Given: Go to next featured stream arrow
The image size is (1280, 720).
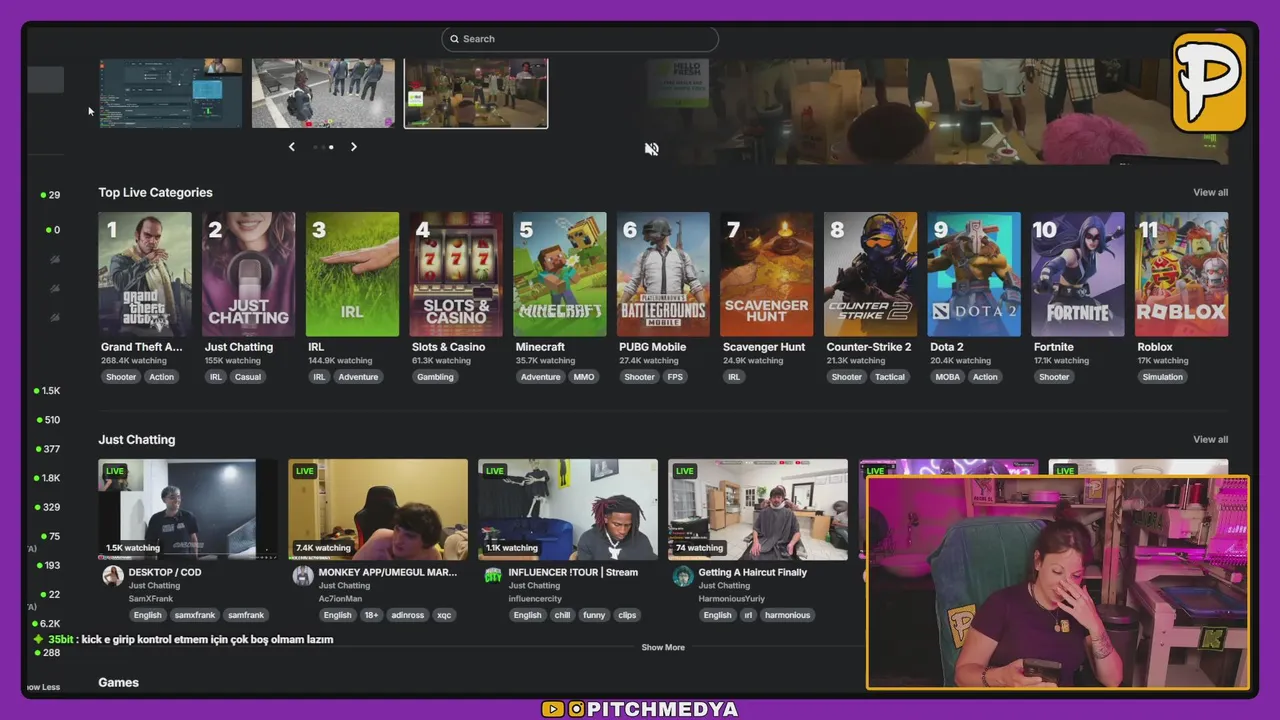Looking at the screenshot, I should pos(354,147).
